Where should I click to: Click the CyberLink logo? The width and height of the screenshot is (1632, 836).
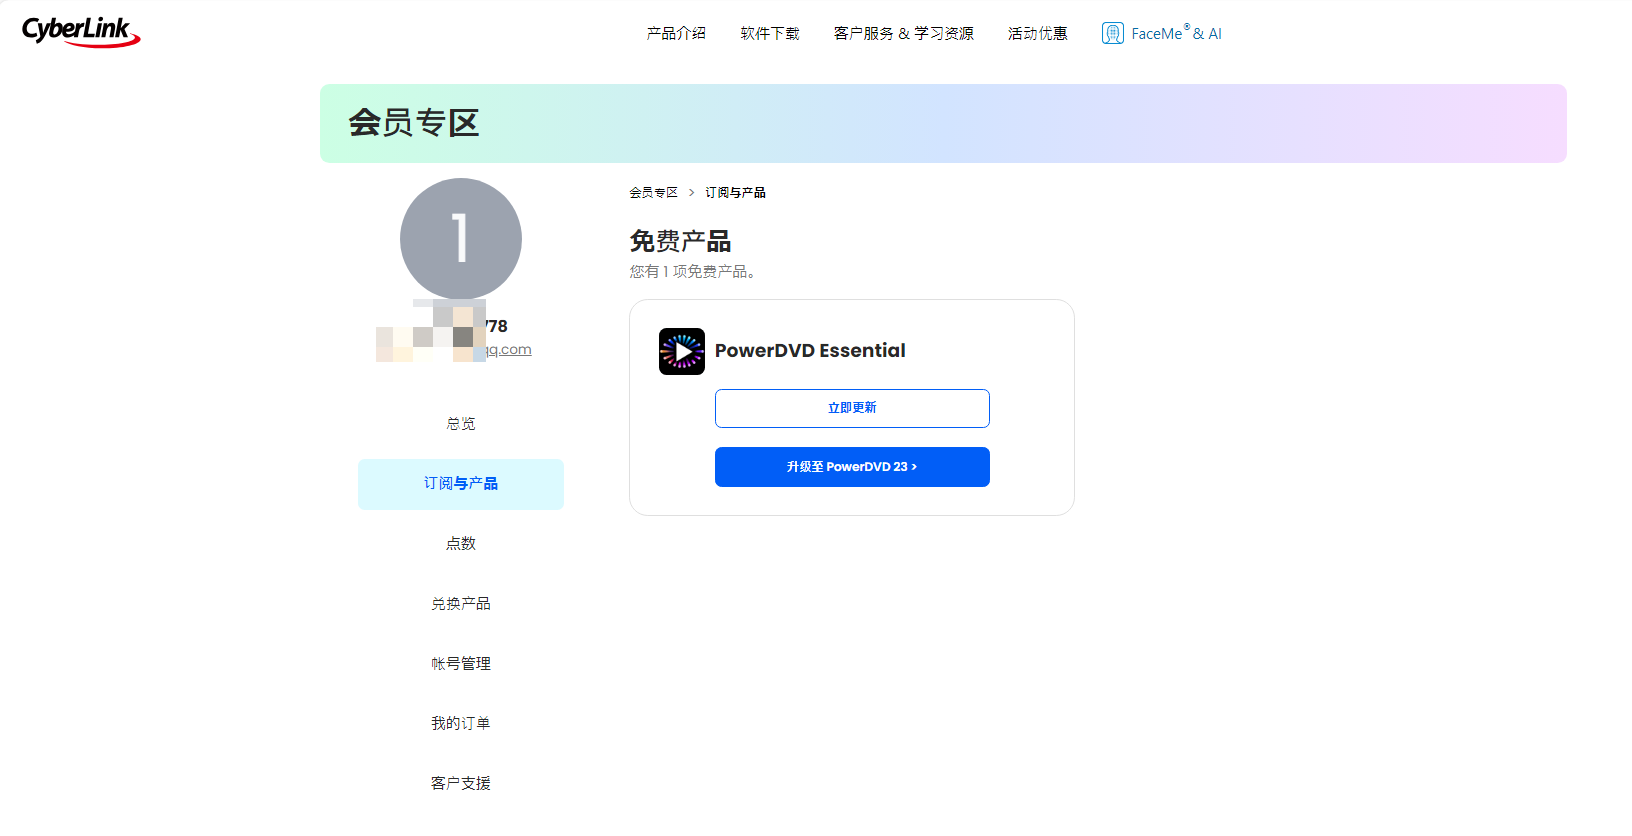80,31
